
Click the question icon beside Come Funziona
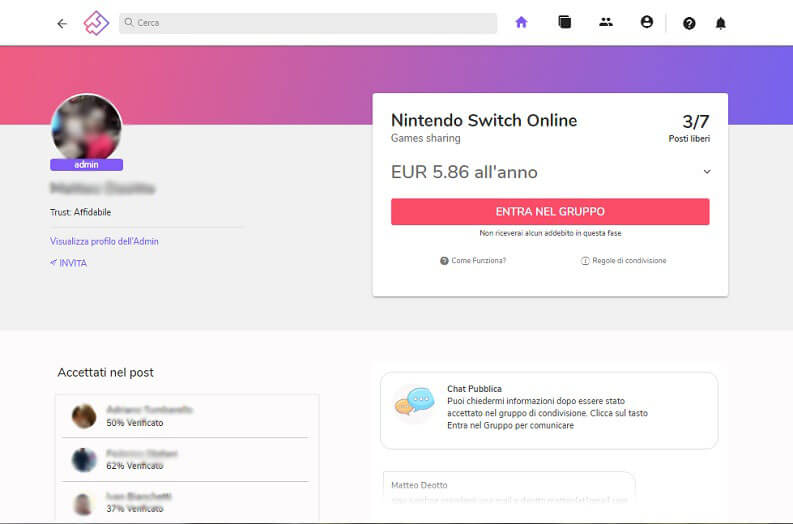(444, 261)
